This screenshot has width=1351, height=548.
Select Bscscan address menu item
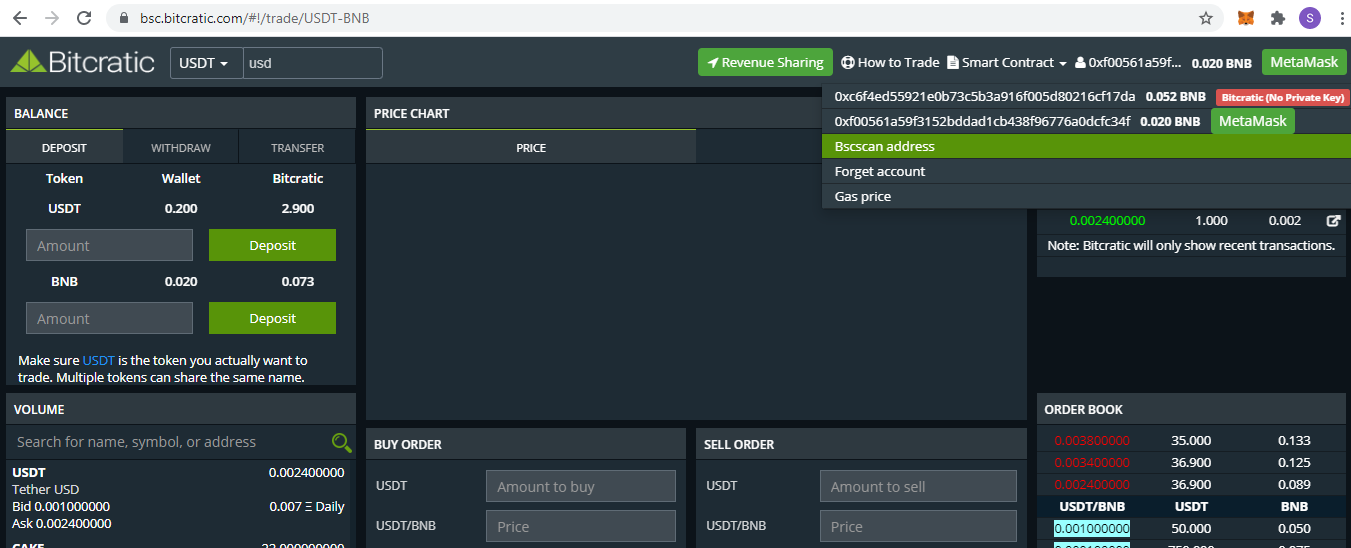pos(885,146)
